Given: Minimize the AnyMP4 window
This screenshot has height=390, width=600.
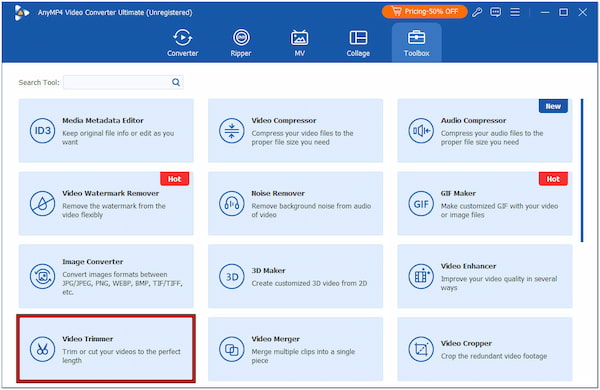Looking at the screenshot, I should pos(545,12).
